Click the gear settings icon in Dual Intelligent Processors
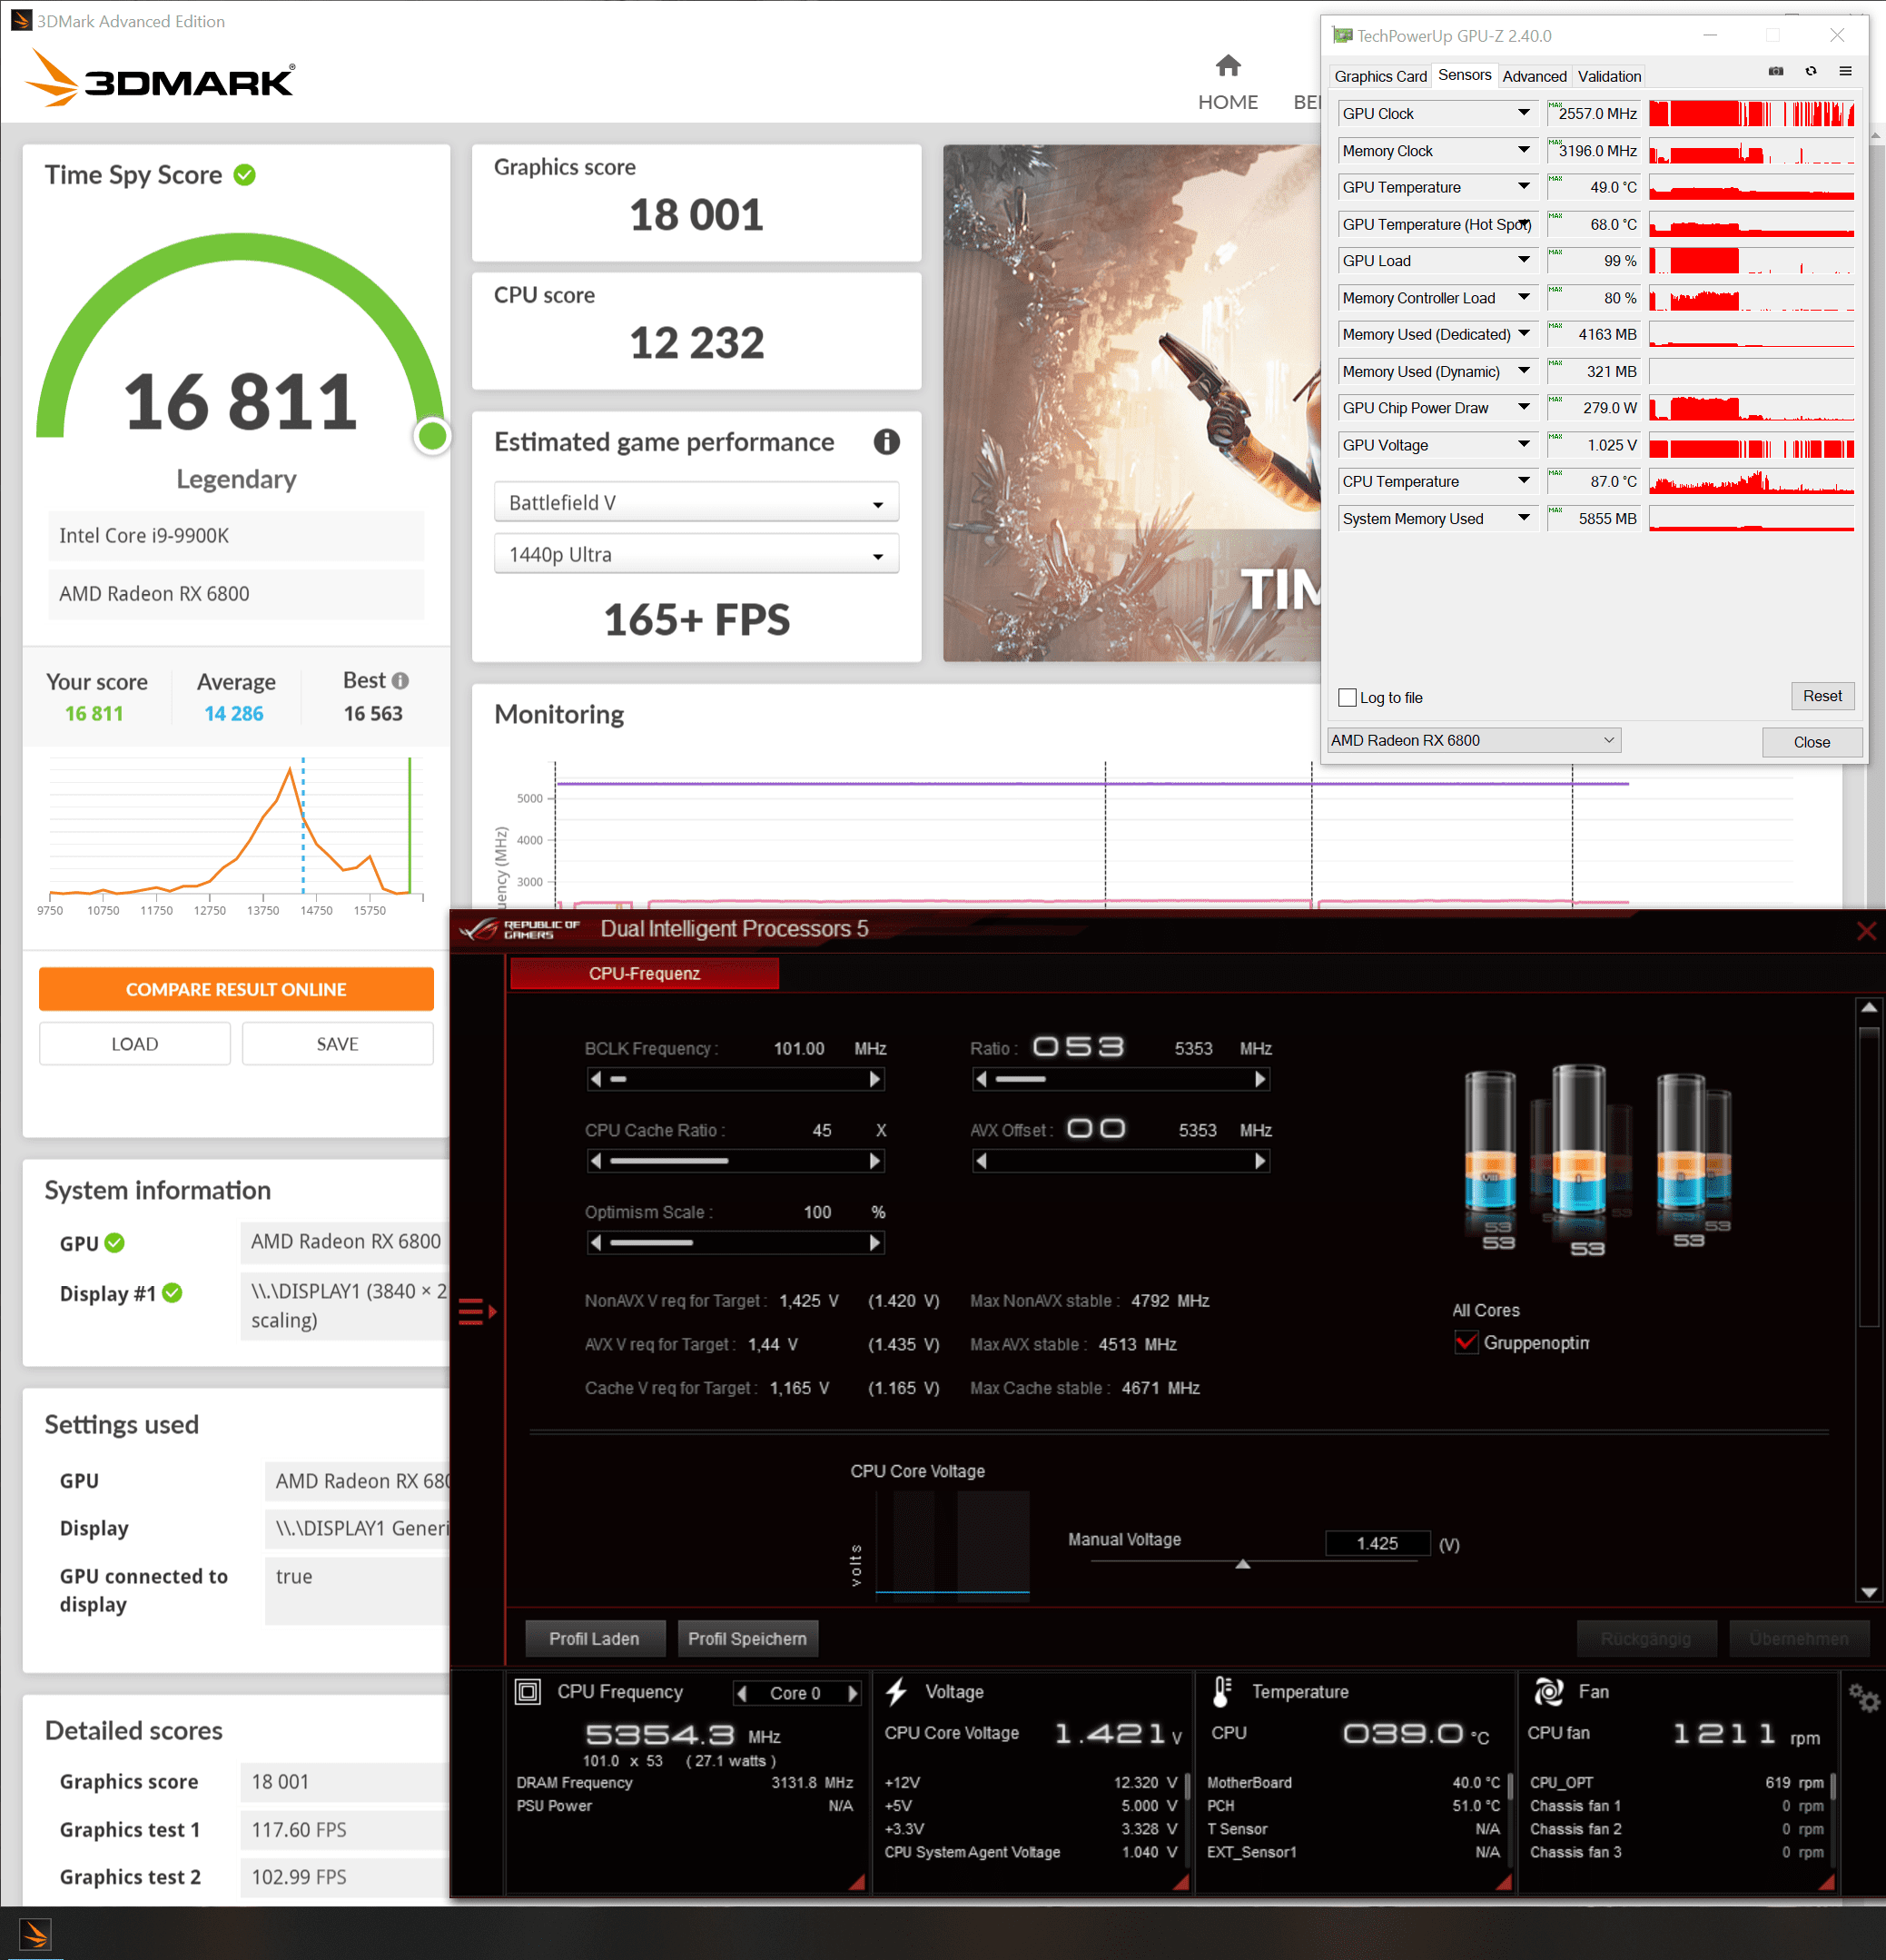 (x=1863, y=1697)
